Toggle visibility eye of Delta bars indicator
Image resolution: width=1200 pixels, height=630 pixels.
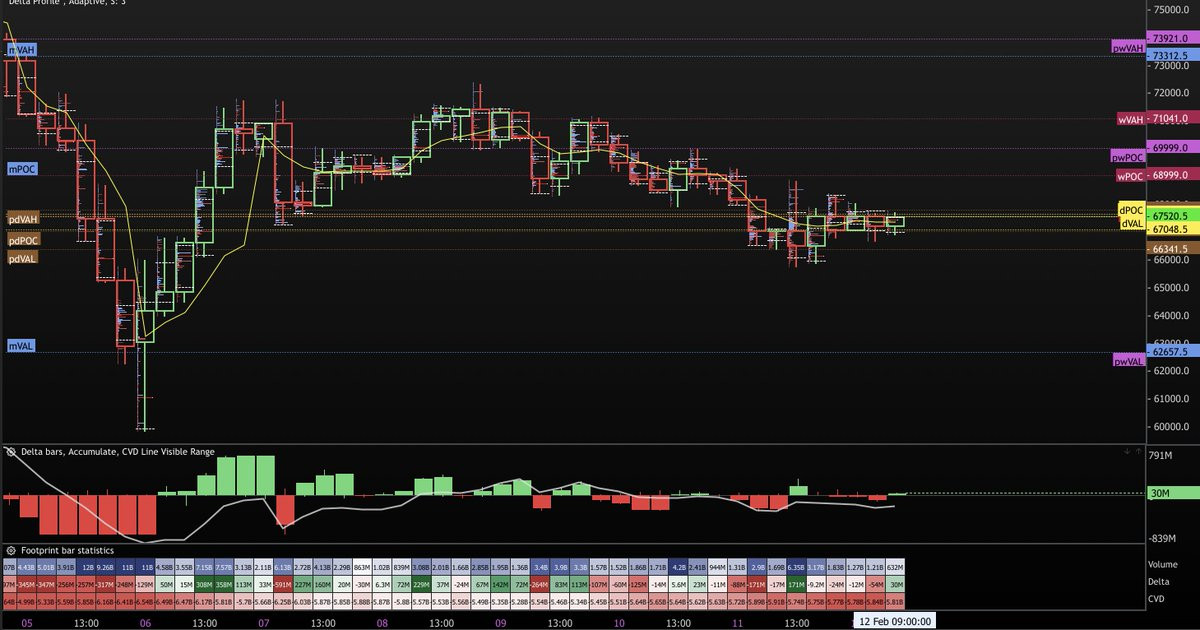click(x=9, y=452)
